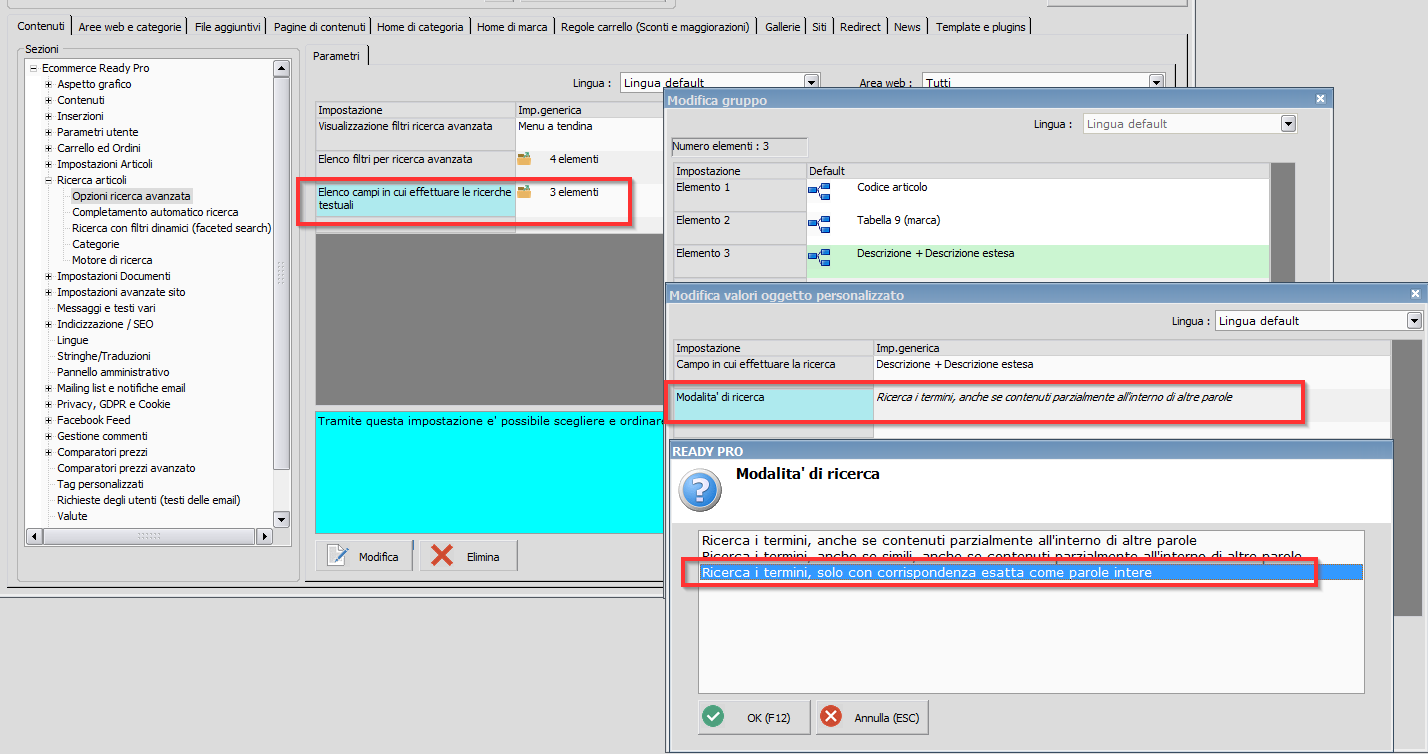Click the Codice articolo value in Elemento 1
The height and width of the screenshot is (754, 1428).
[x=892, y=187]
